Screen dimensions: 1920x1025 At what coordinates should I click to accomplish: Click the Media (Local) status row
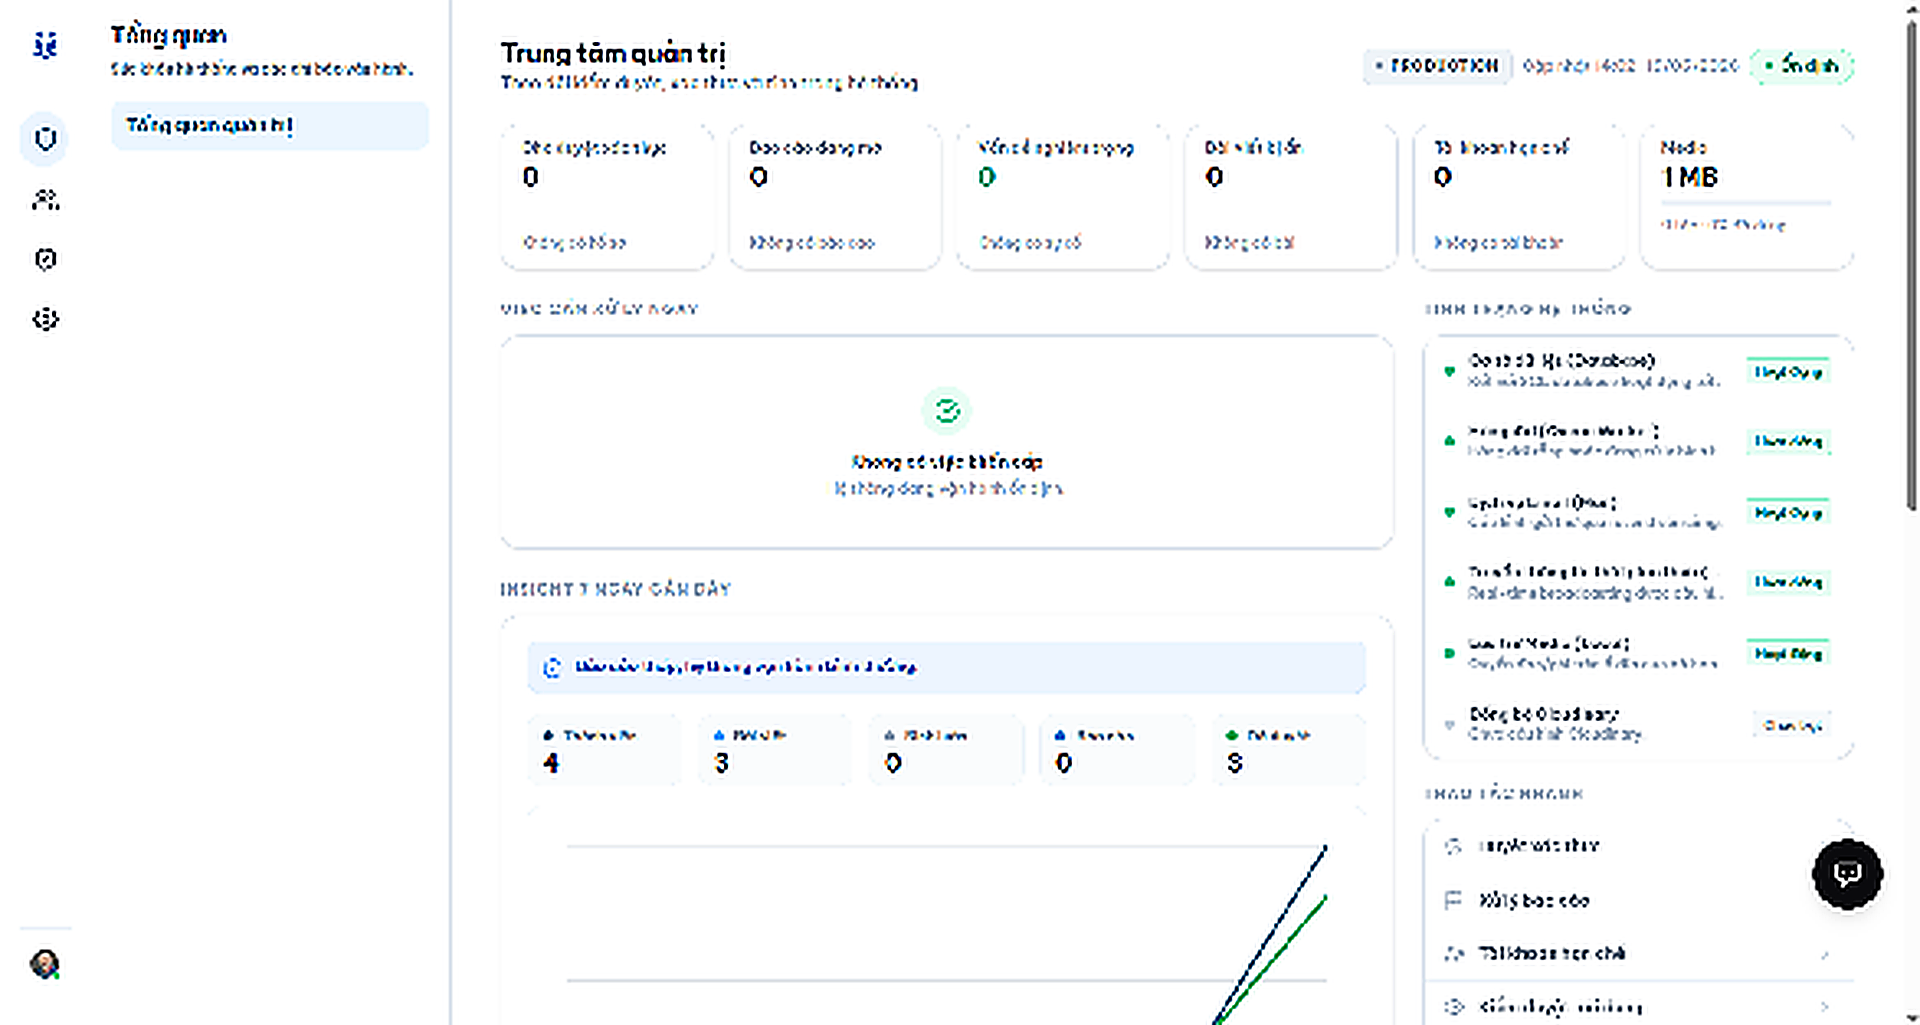point(1638,653)
